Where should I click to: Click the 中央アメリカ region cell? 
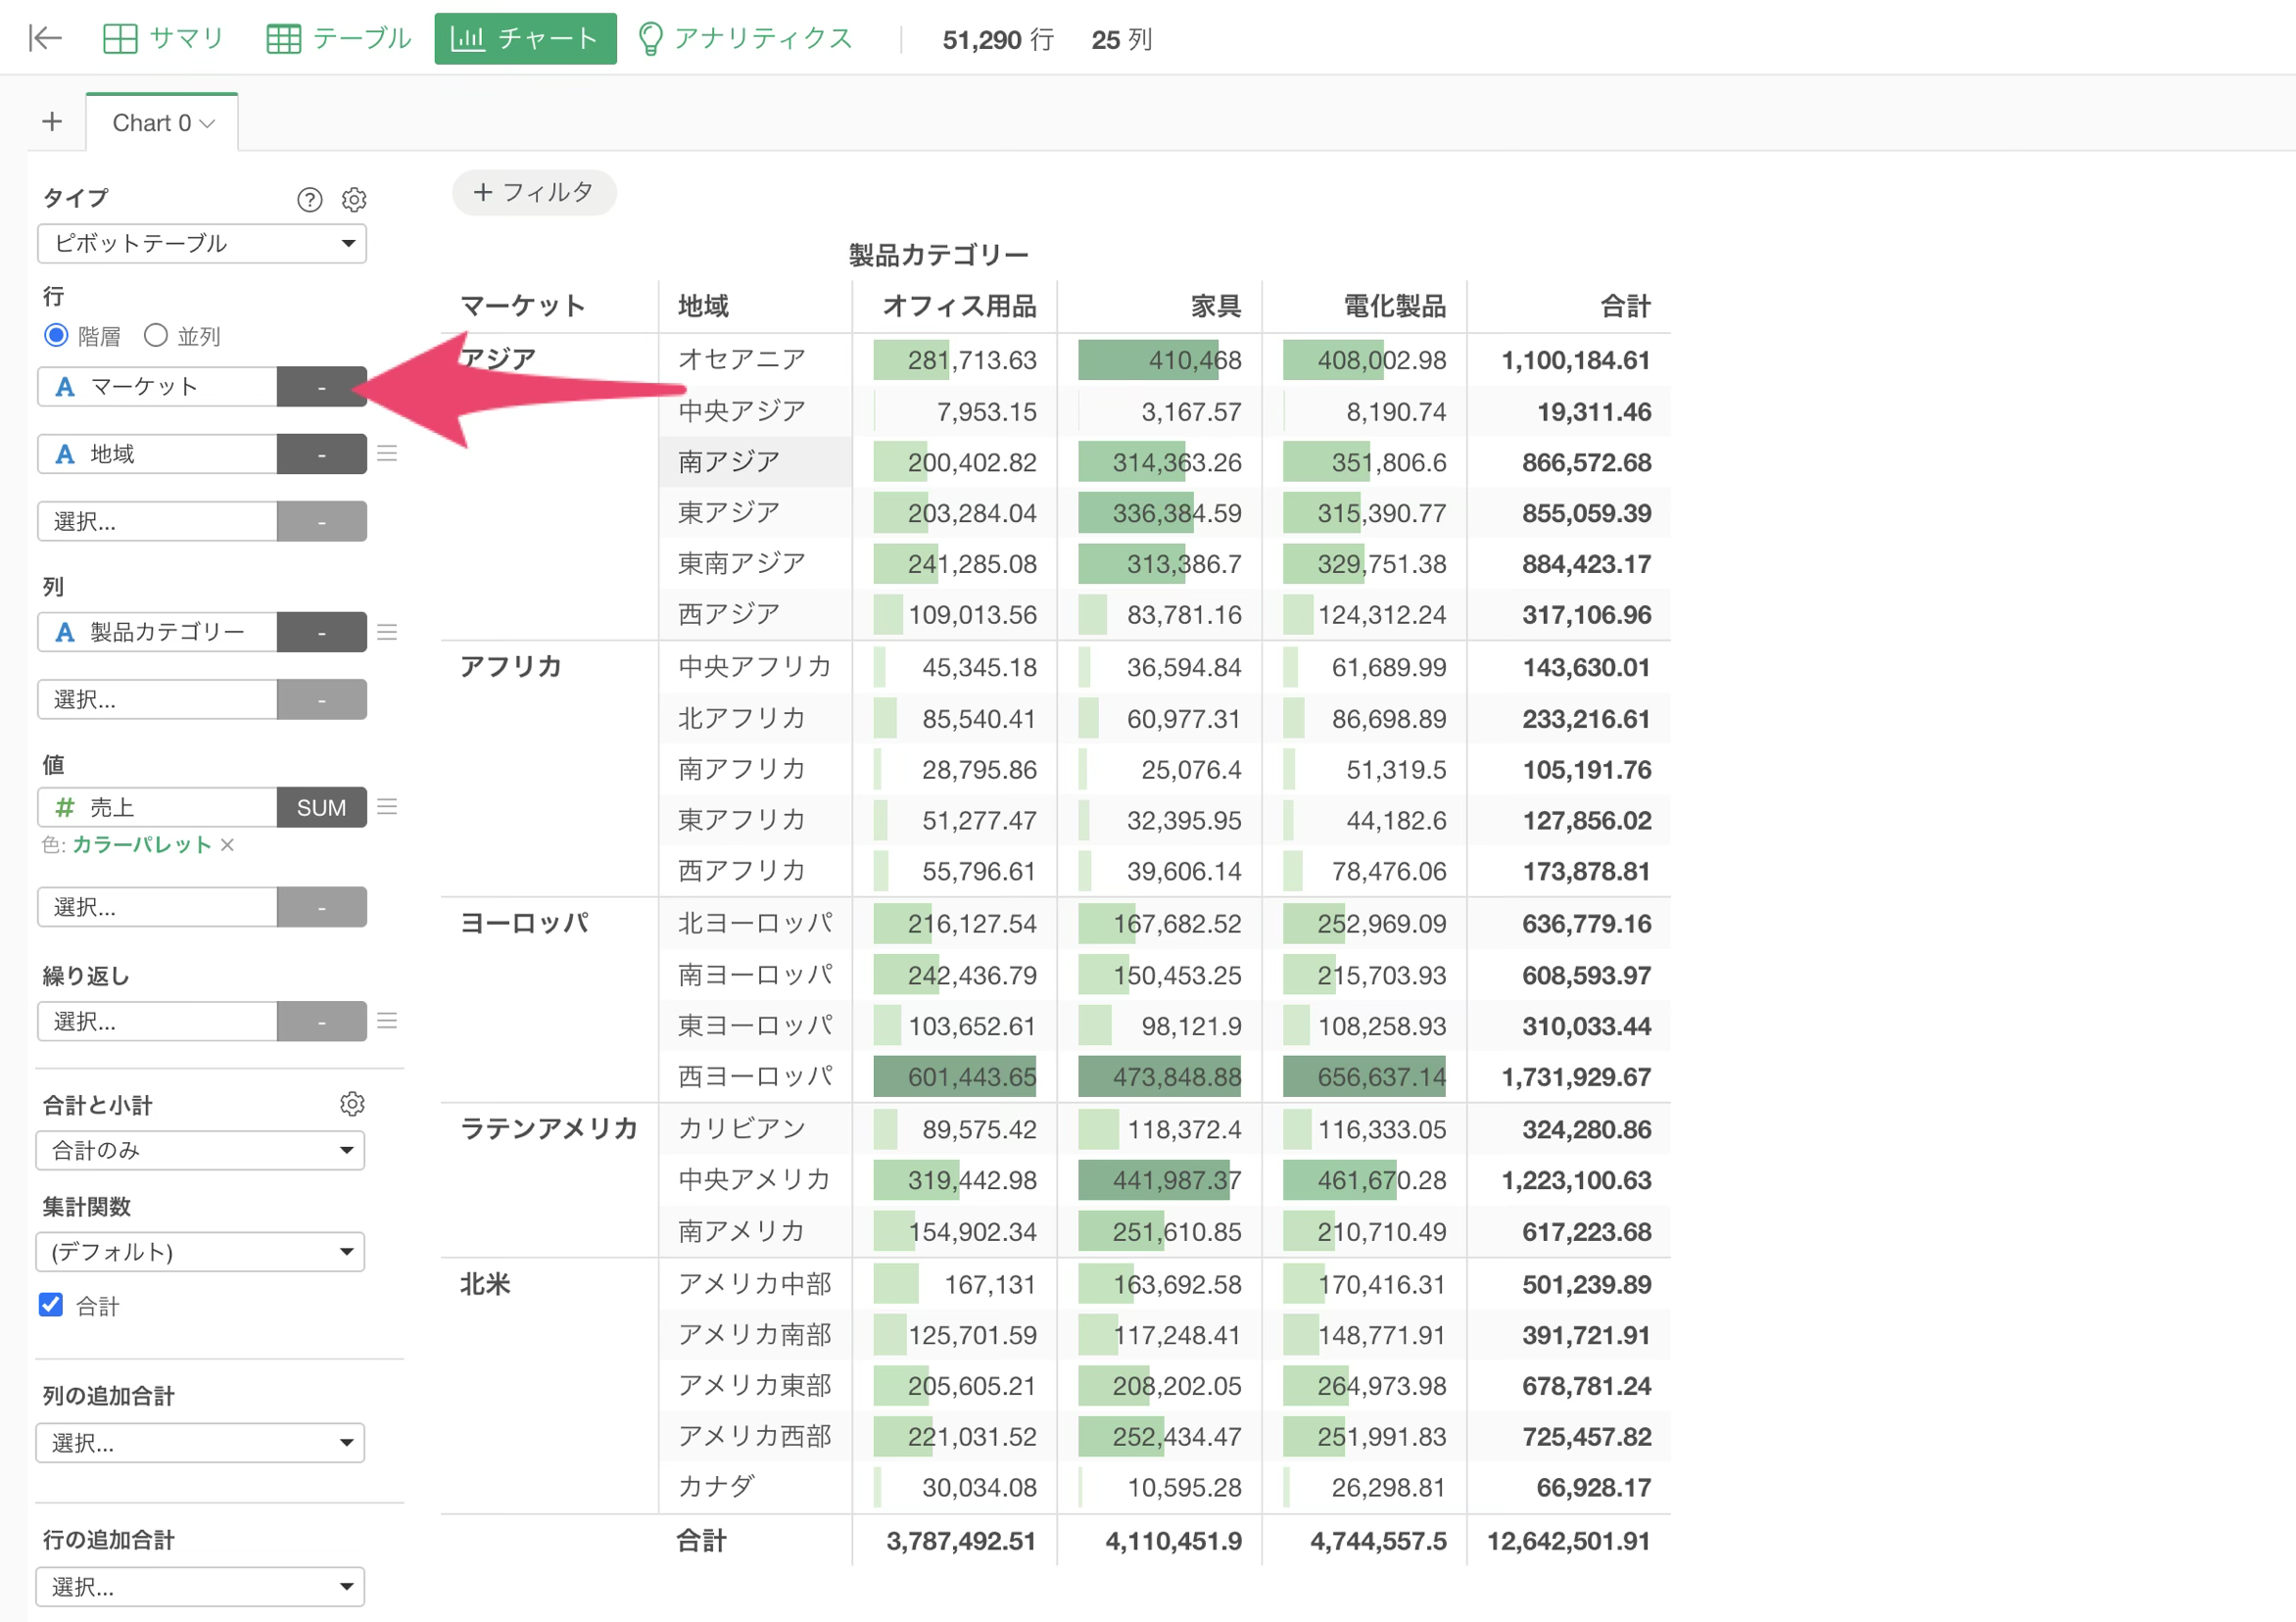pos(755,1180)
